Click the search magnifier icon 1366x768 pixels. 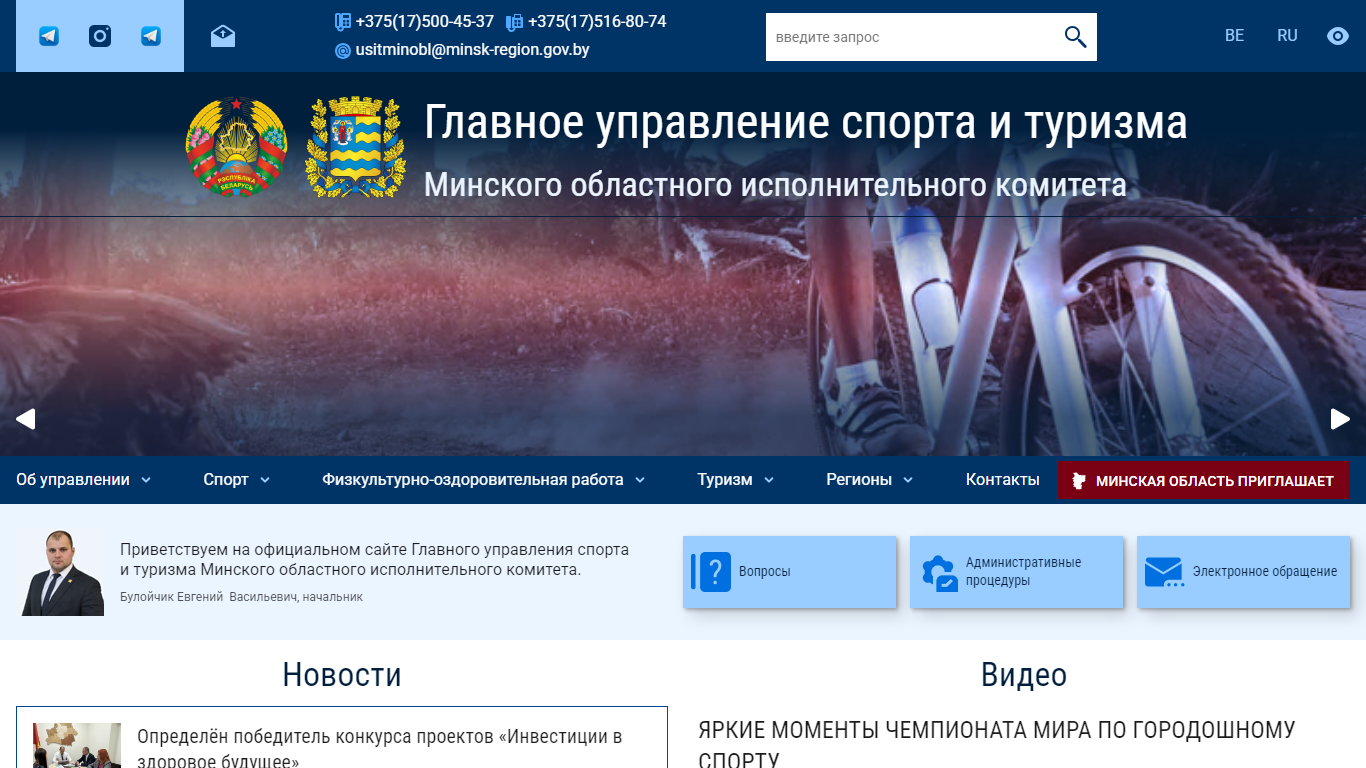tap(1075, 37)
